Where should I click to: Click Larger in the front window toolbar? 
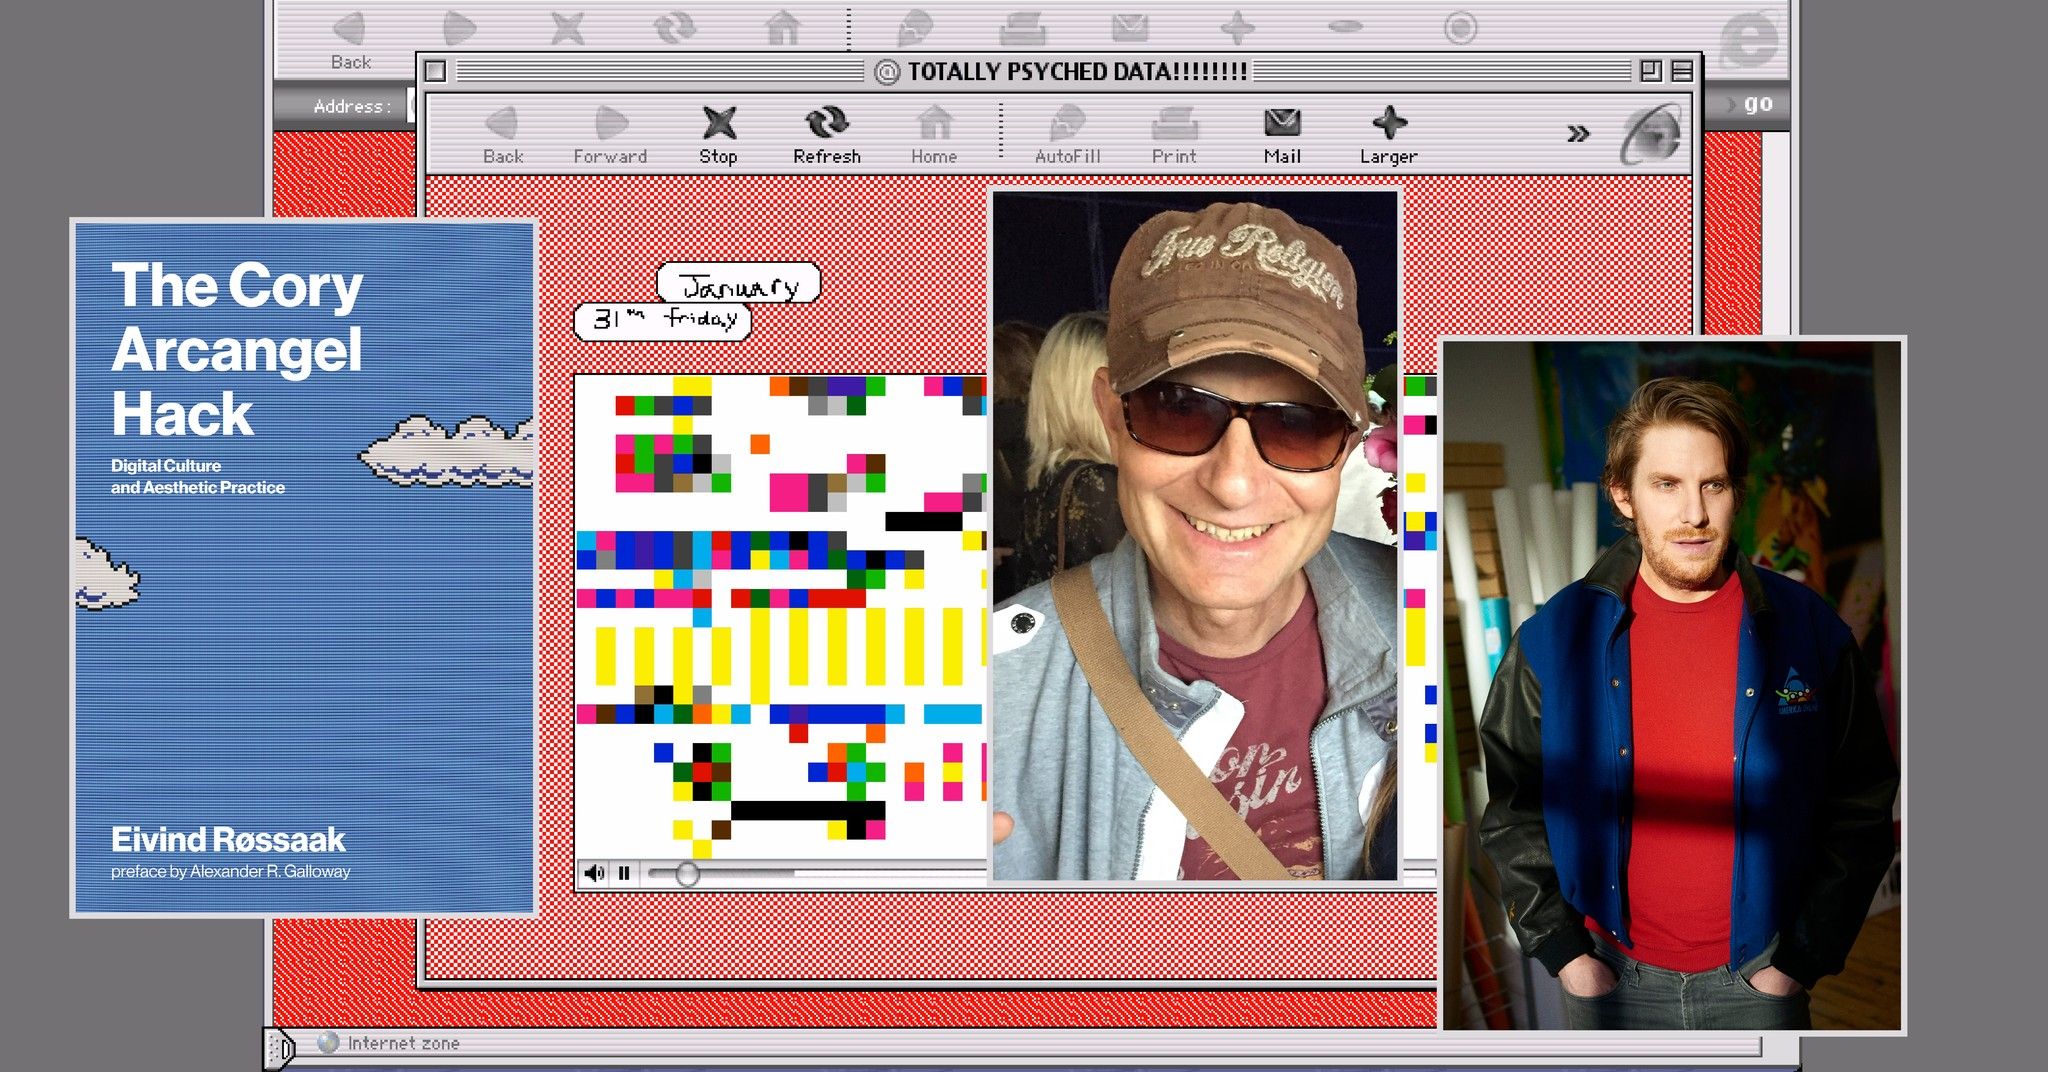tap(1388, 135)
